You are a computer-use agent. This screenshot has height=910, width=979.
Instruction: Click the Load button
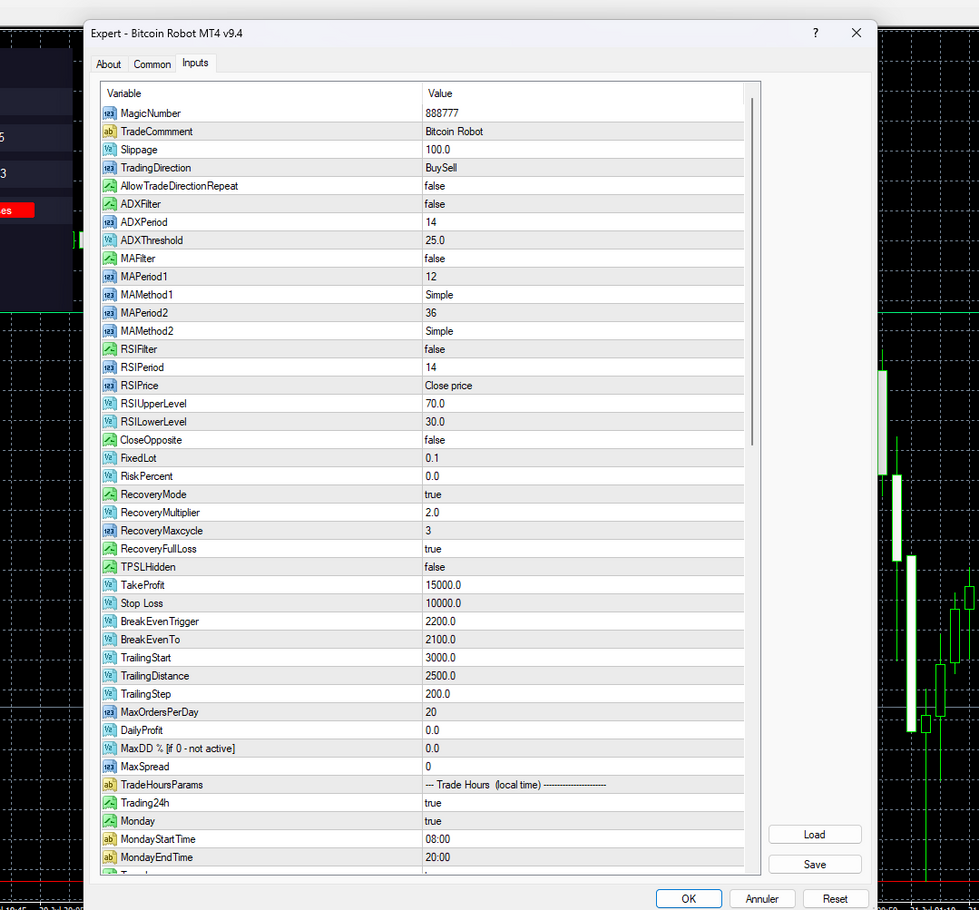[x=815, y=834]
